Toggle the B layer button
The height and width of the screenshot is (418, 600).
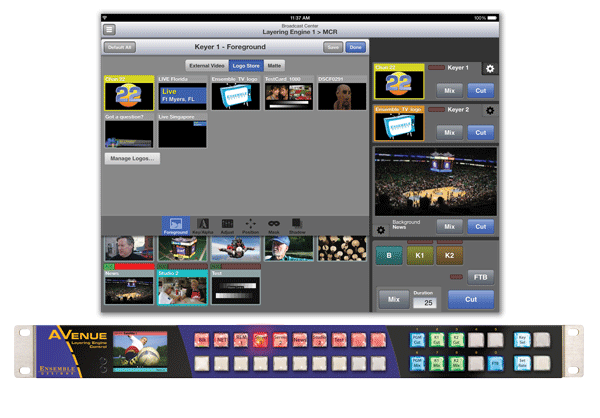click(389, 255)
